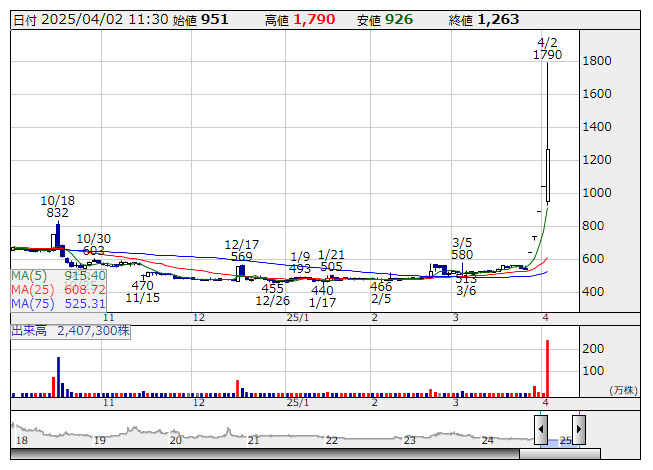Click the 高値 1,790 value in header
The height and width of the screenshot is (470, 653).
pos(313,19)
